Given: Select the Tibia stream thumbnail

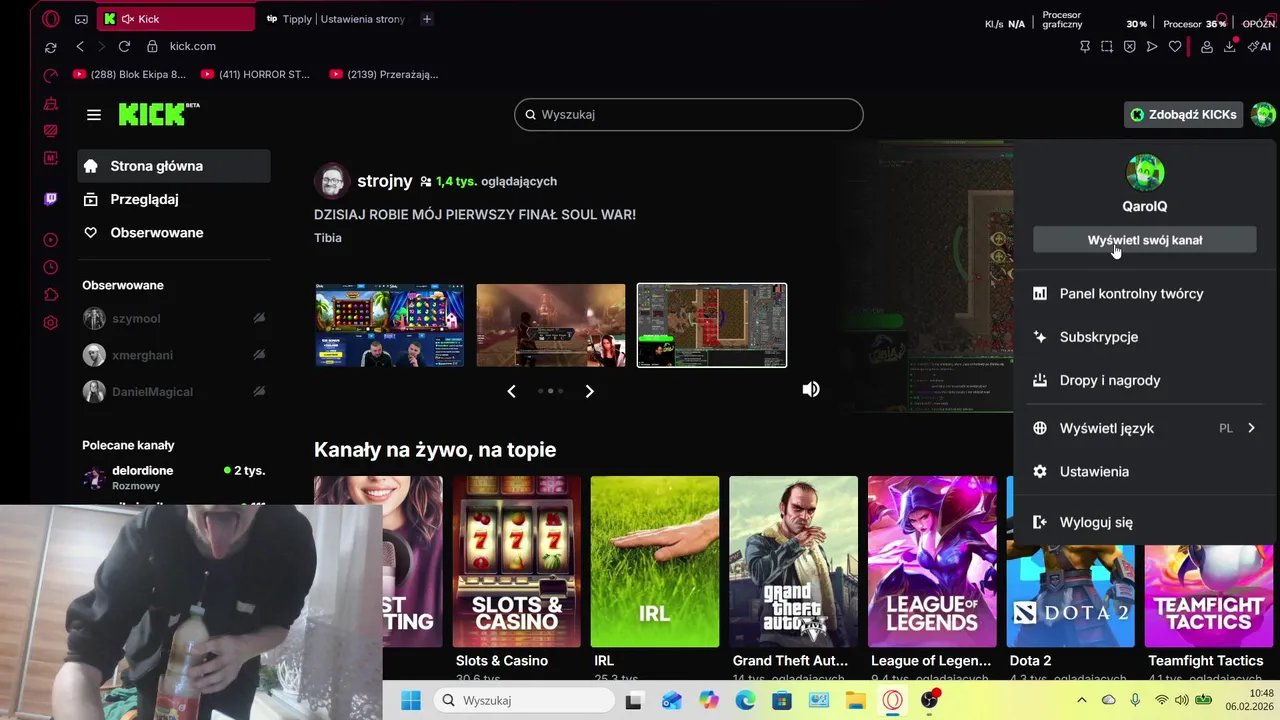Looking at the screenshot, I should (712, 325).
